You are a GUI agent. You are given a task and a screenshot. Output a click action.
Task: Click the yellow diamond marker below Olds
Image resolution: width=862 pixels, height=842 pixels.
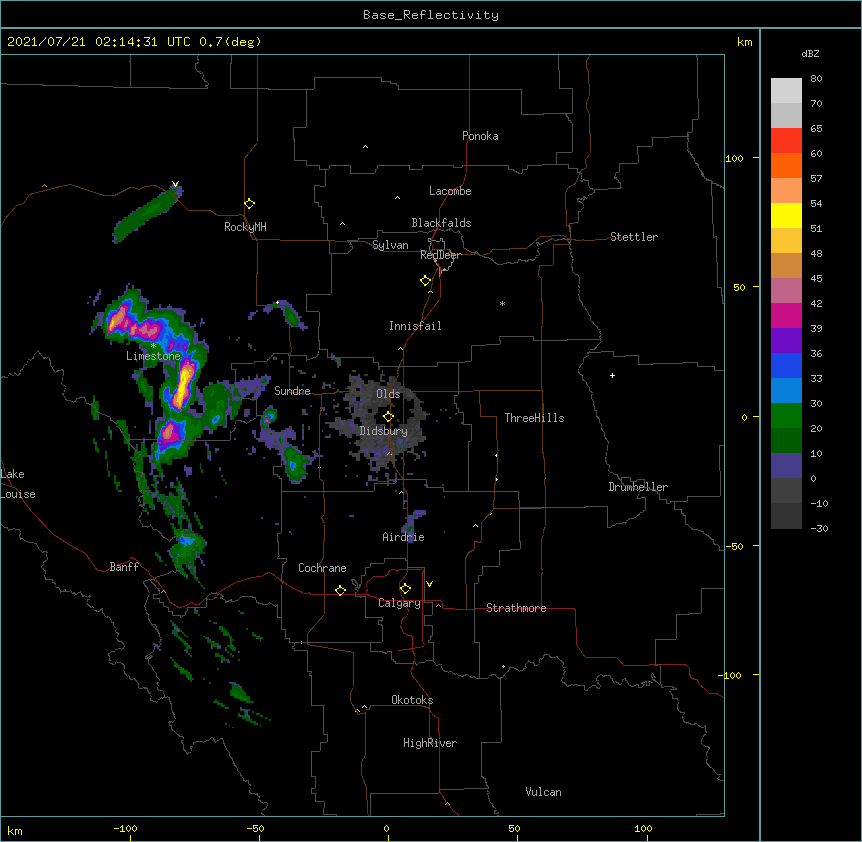388,417
